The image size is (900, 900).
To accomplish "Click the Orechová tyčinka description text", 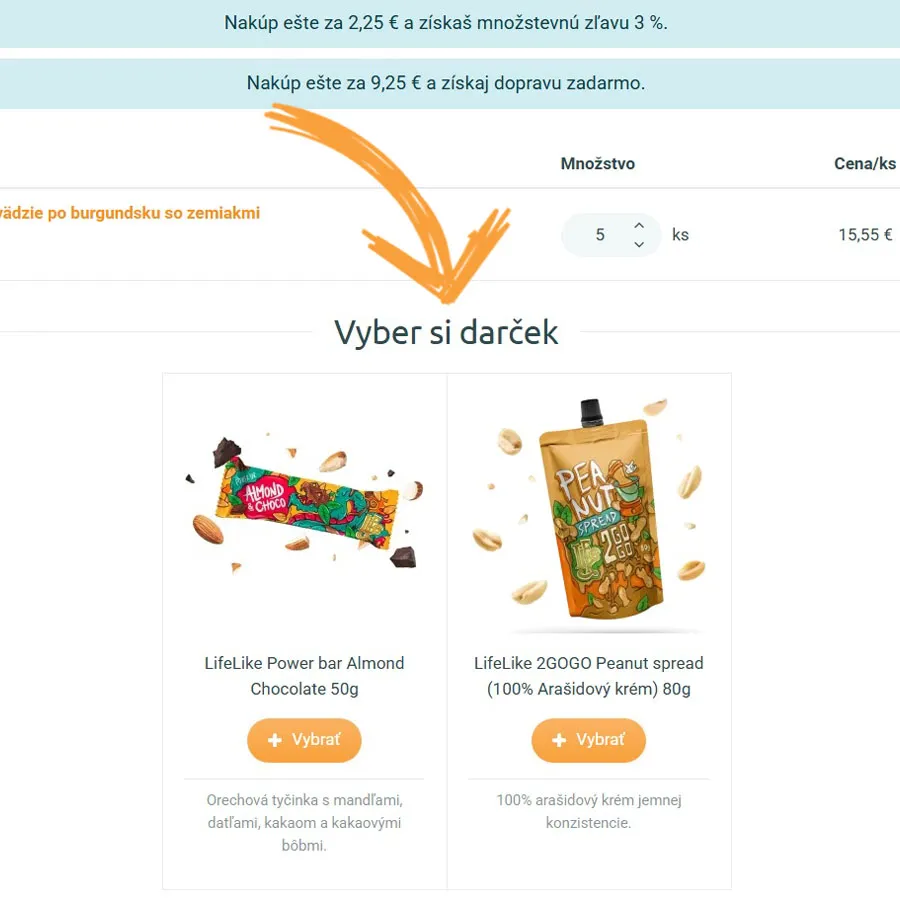I will coord(304,823).
